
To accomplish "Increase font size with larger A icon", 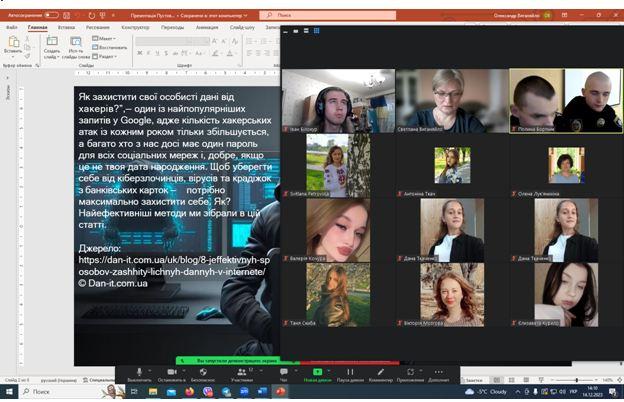I will [215, 41].
